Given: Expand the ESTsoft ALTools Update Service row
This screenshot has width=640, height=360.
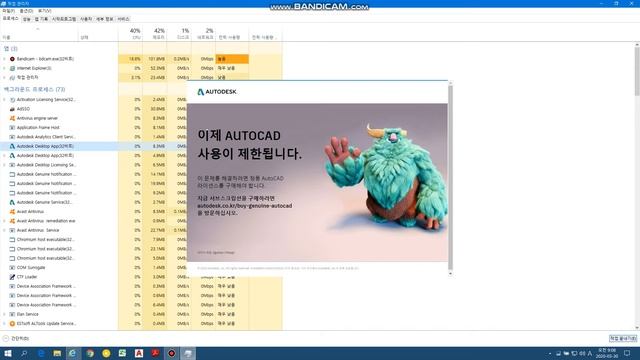Looking at the screenshot, I should tap(4, 324).
